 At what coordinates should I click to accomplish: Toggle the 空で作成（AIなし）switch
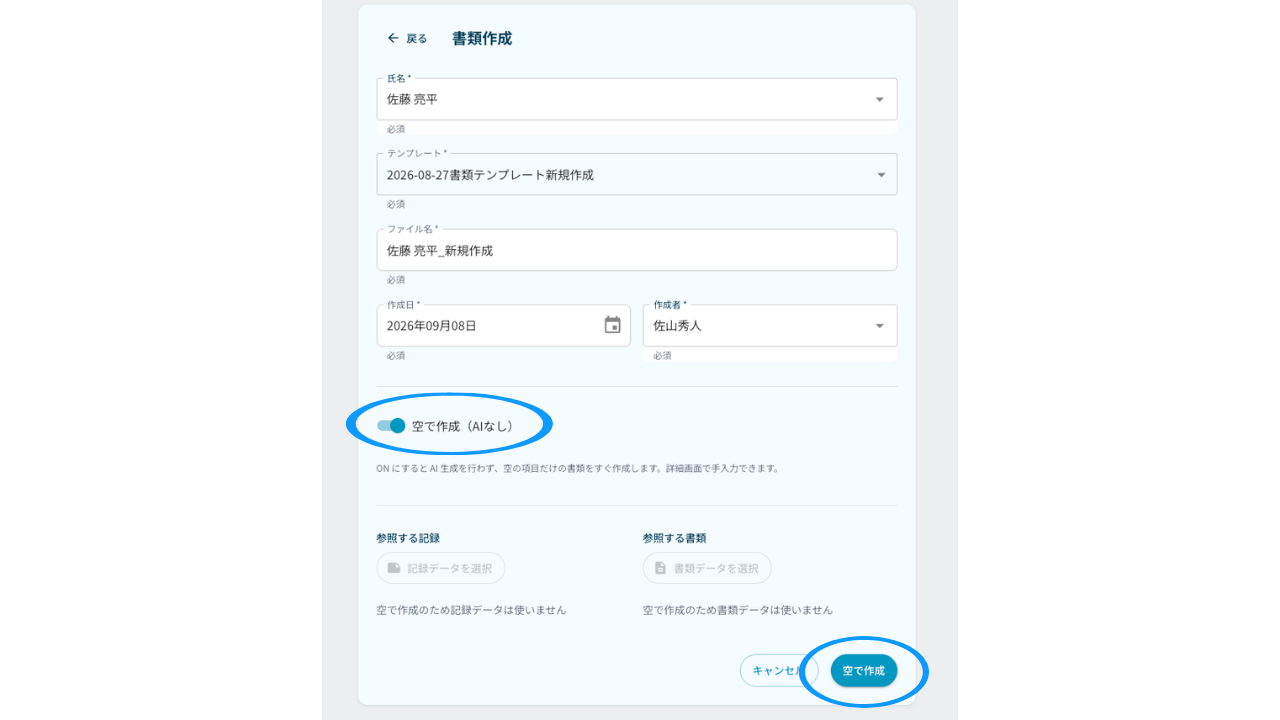391,425
